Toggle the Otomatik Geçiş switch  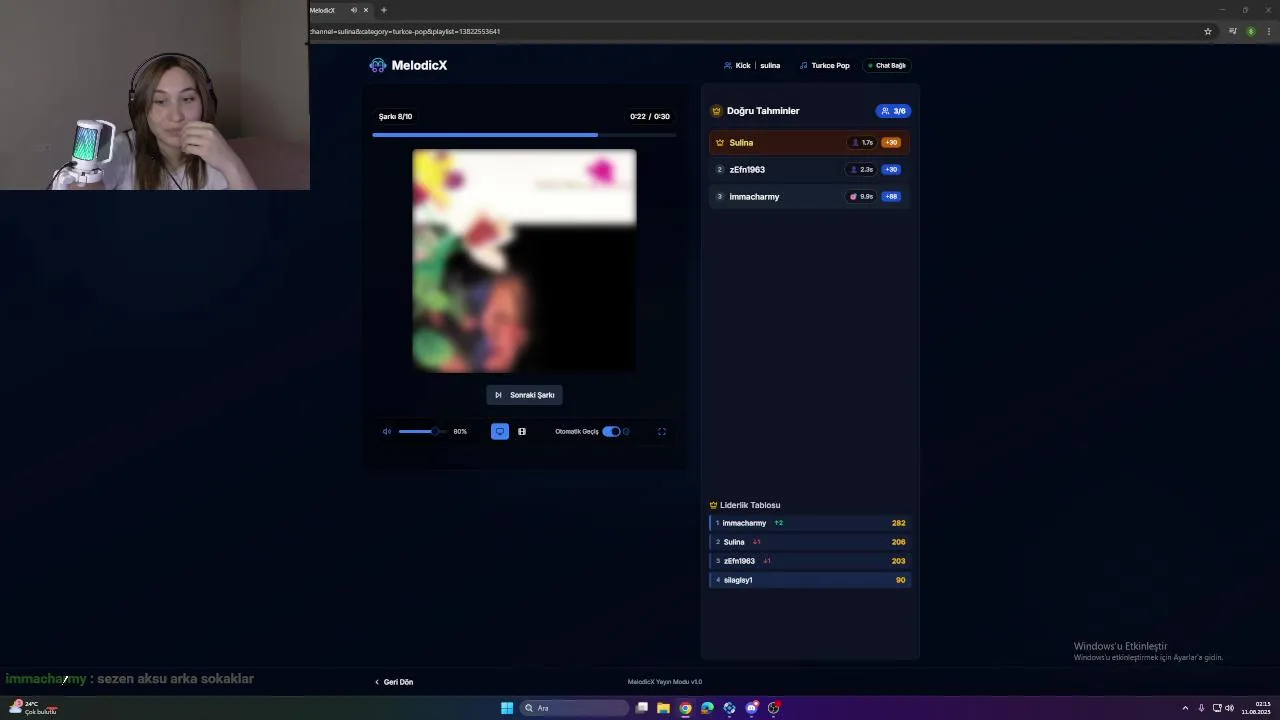(611, 432)
